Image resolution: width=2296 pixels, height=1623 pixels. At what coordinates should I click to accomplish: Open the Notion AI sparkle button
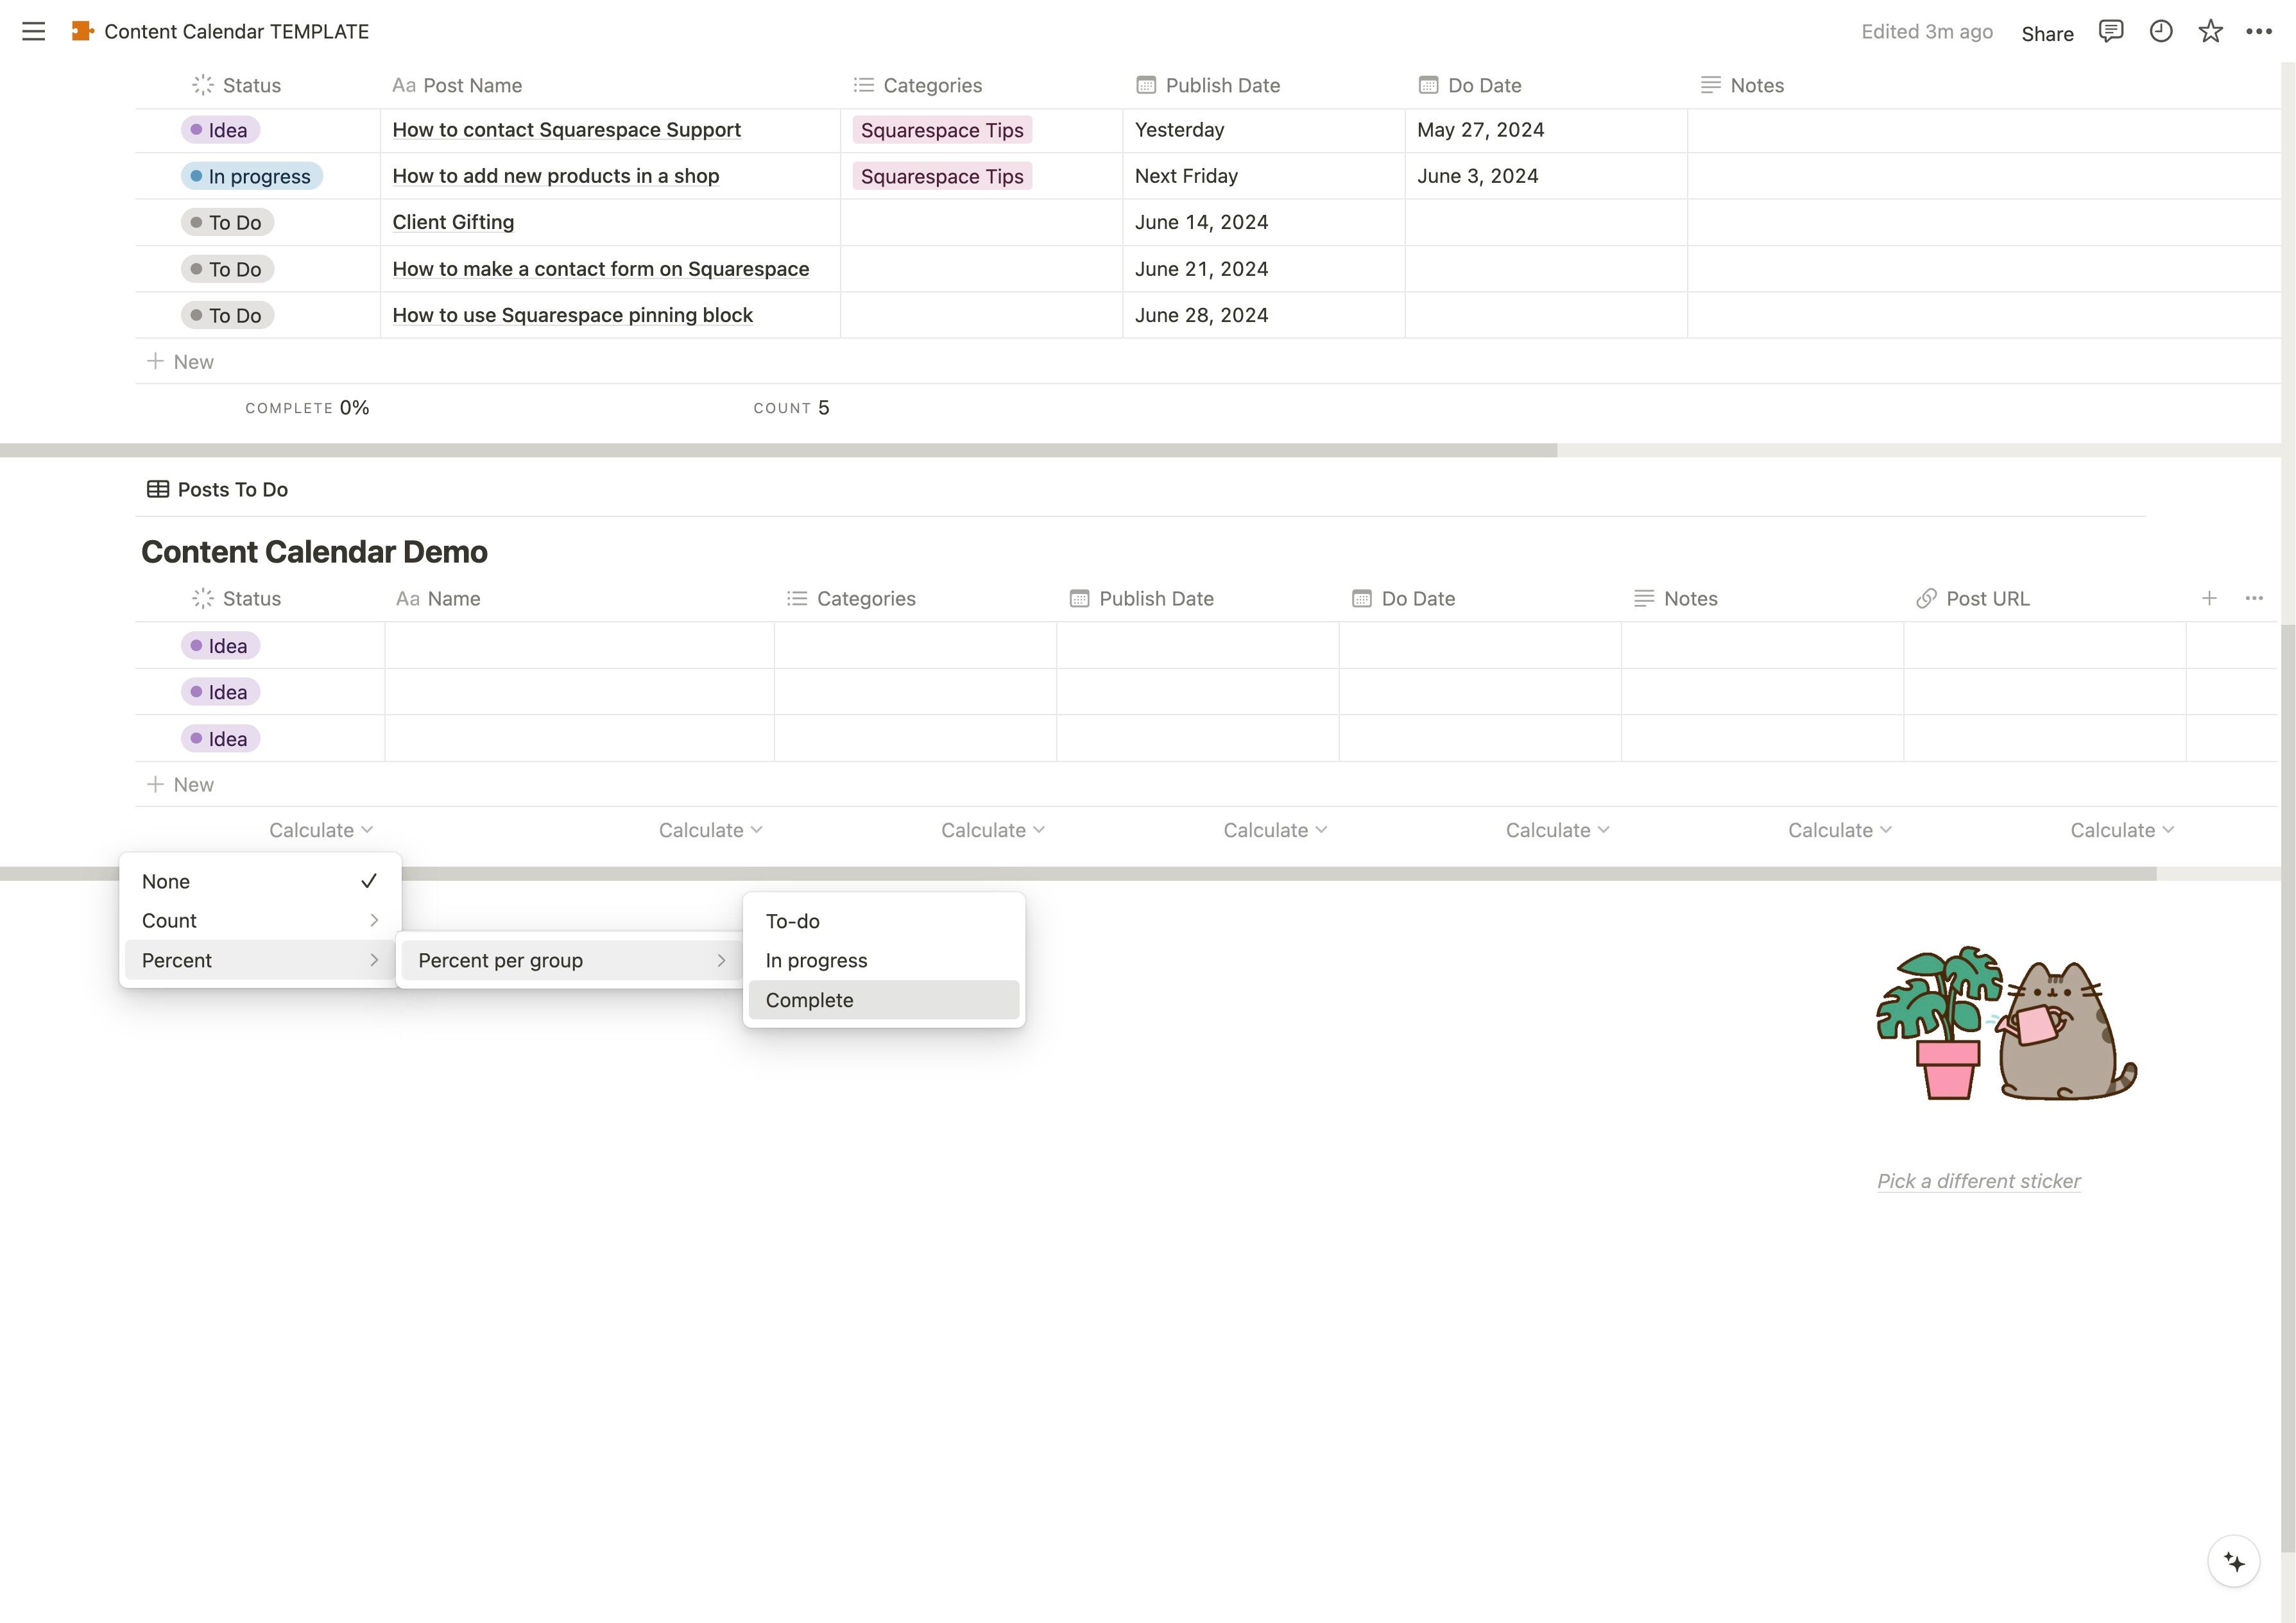pos(2233,1561)
